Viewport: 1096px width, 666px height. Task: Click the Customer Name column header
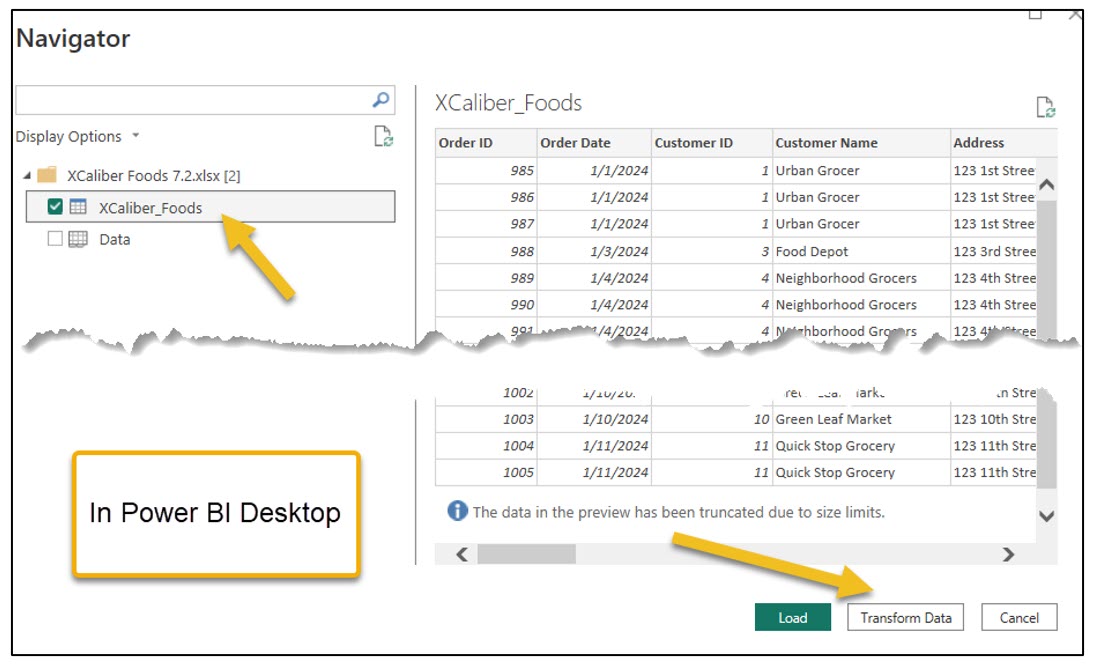click(861, 143)
